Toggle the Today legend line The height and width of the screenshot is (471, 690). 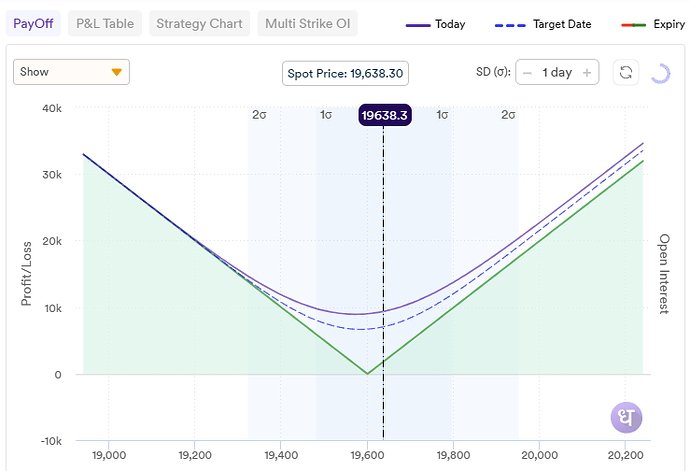coord(435,24)
